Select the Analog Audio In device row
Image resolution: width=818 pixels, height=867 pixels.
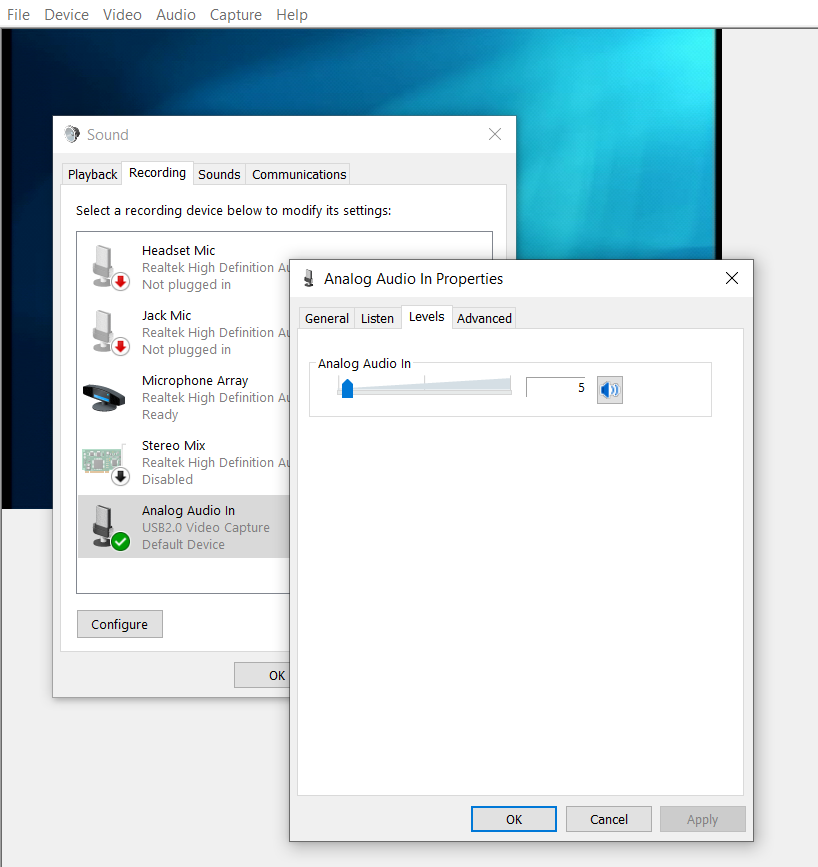click(184, 527)
